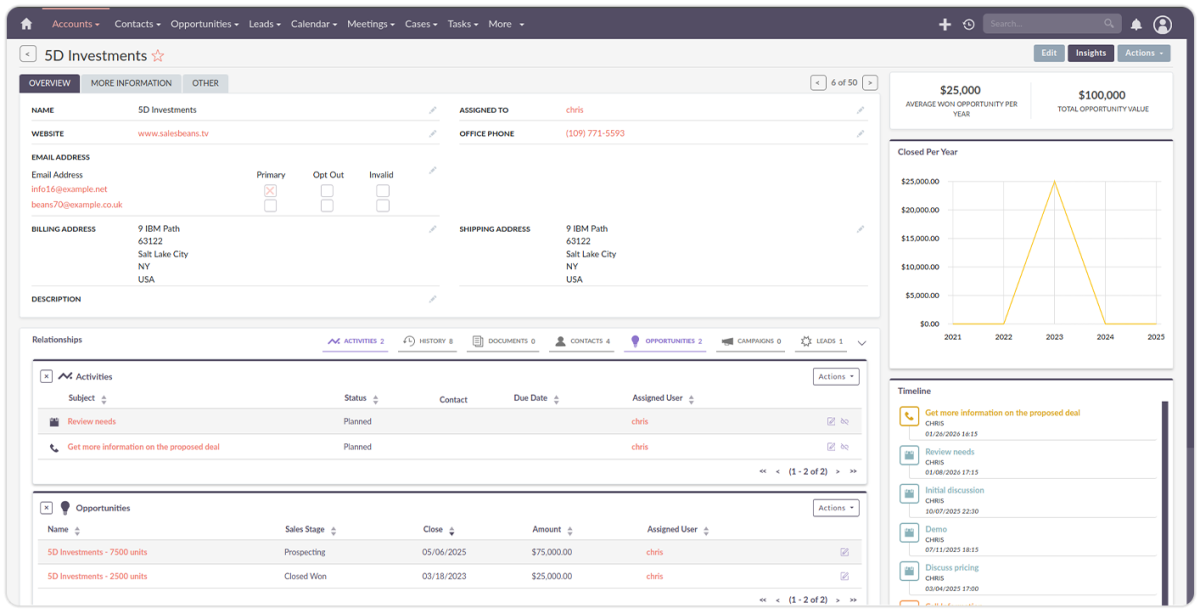Screen dimensions: 1200x614
Task: Open the Opportunities navigation menu
Action: [x=204, y=23]
